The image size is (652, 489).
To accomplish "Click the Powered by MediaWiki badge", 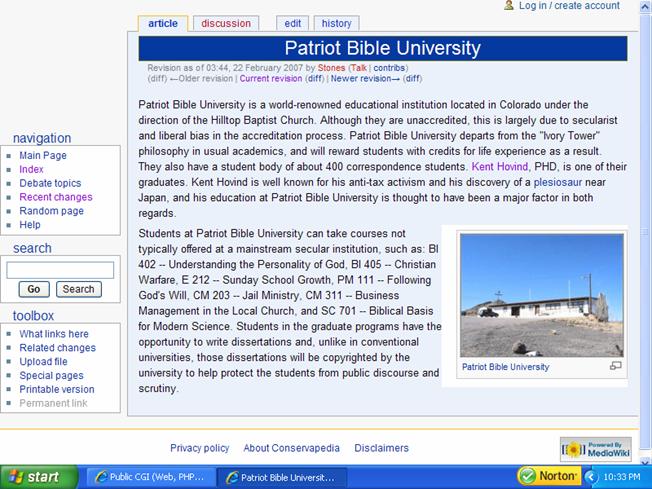I will pyautogui.click(x=595, y=449).
